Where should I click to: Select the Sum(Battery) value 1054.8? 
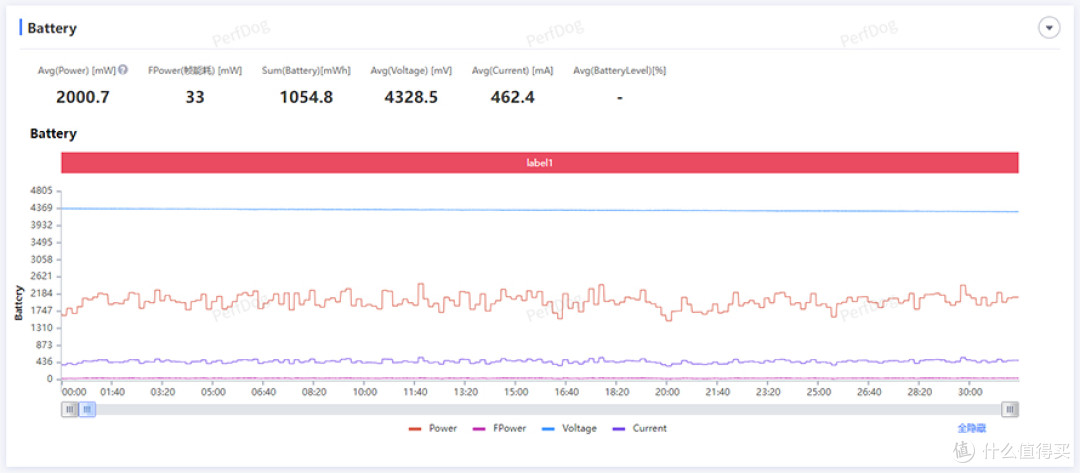(x=307, y=97)
